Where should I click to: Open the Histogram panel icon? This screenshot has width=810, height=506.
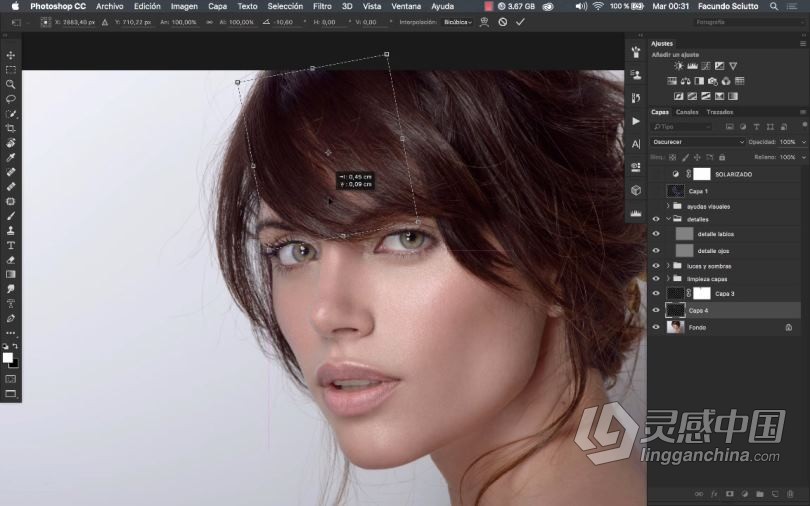point(636,213)
